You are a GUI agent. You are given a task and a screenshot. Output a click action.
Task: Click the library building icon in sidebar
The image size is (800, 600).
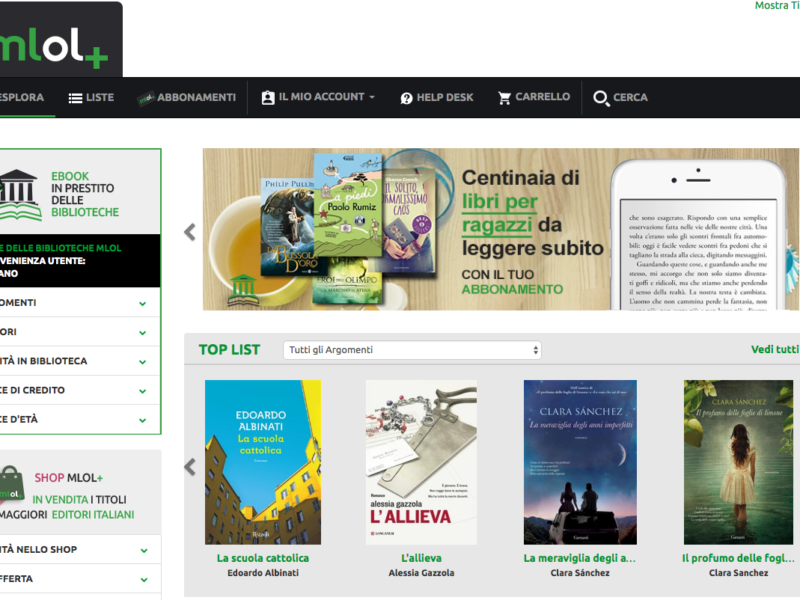point(20,195)
